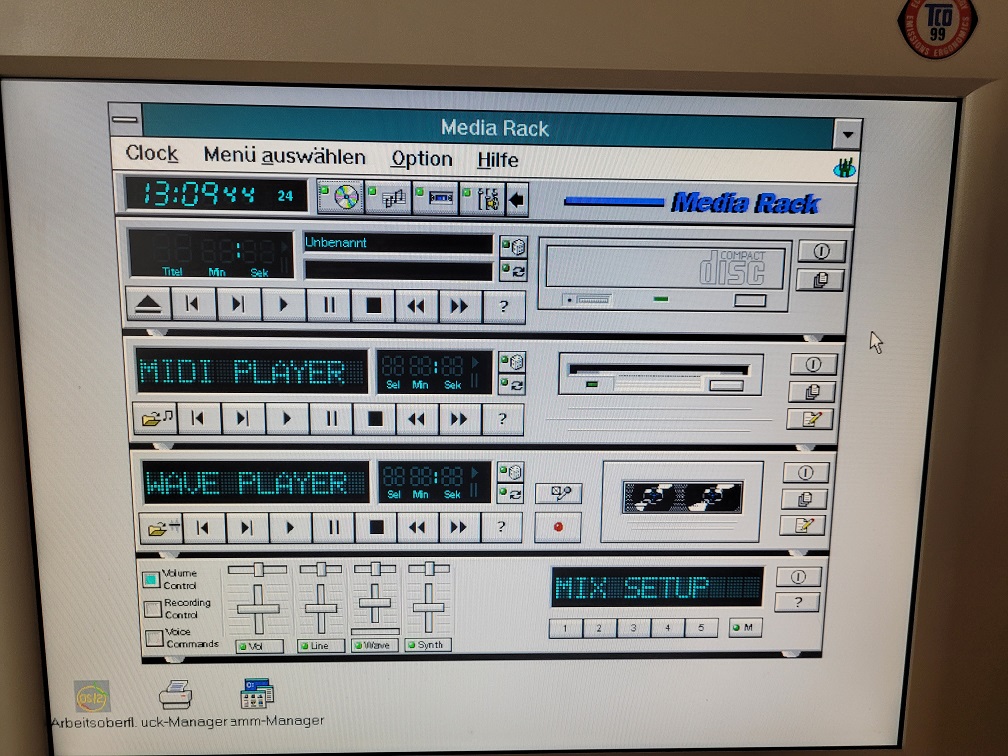Open a file in the Wave player
1008x756 pixels.
click(x=161, y=528)
